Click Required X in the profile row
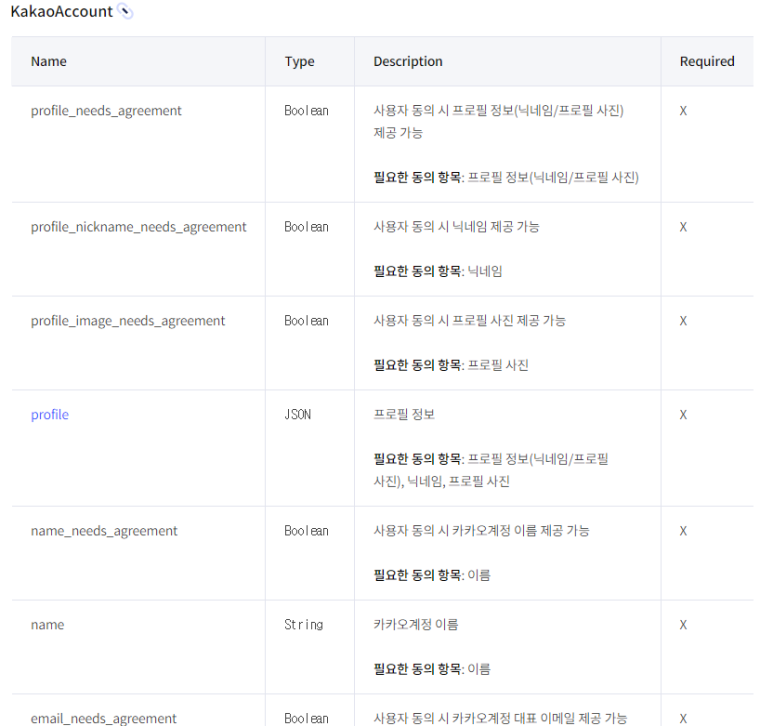The image size is (773, 726). [683, 415]
